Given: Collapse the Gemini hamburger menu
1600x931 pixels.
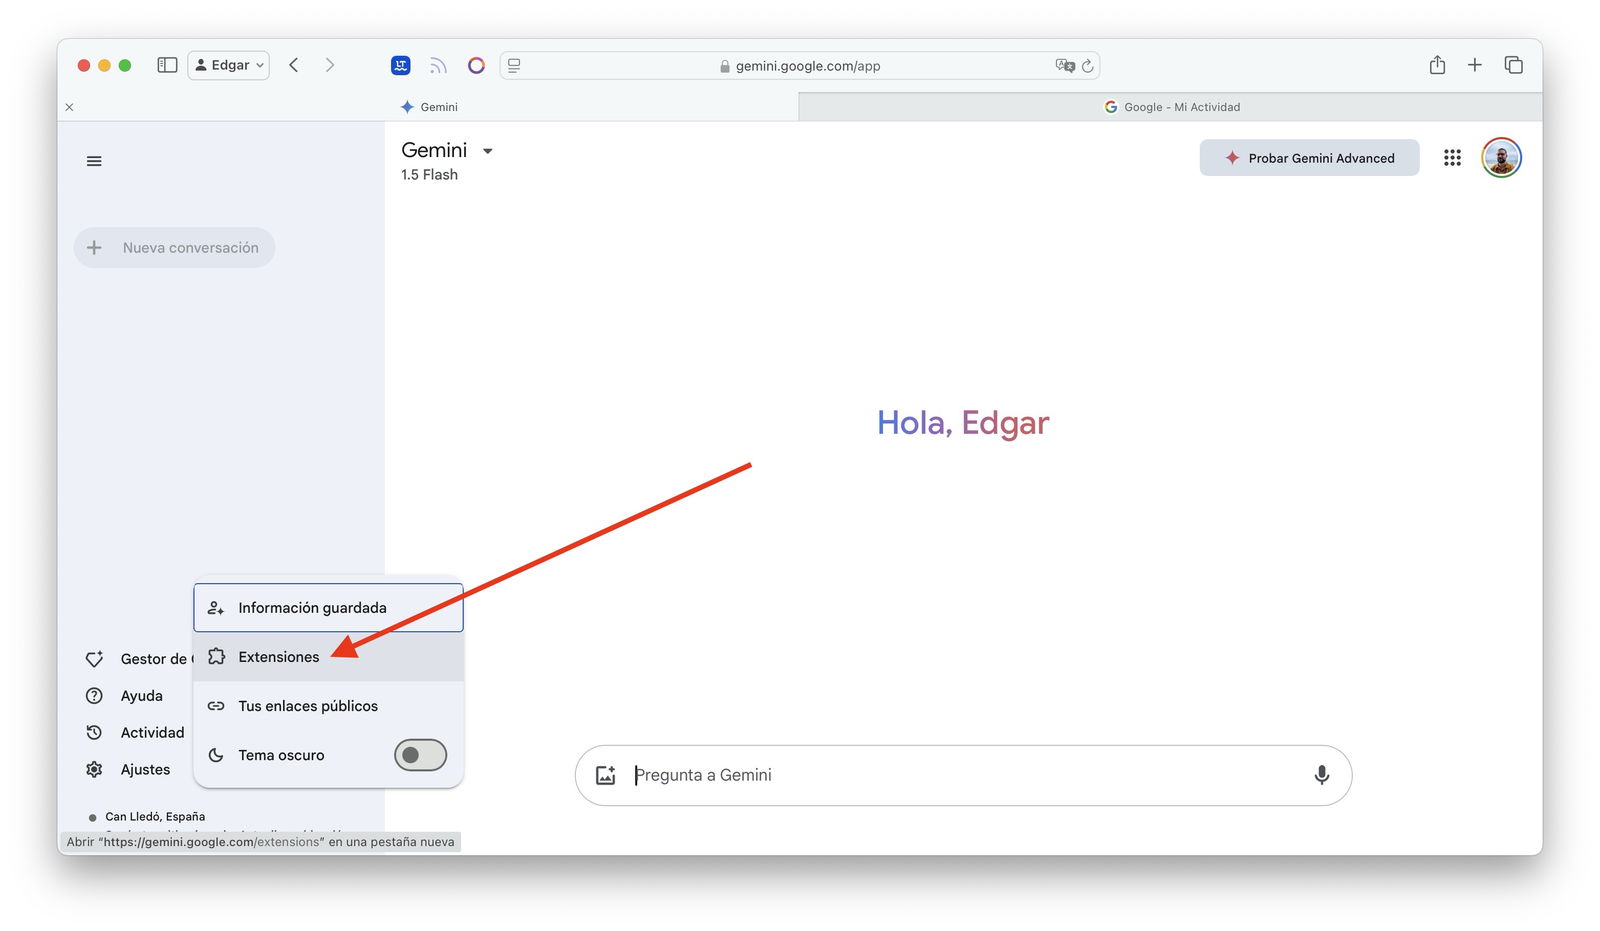Looking at the screenshot, I should point(94,161).
